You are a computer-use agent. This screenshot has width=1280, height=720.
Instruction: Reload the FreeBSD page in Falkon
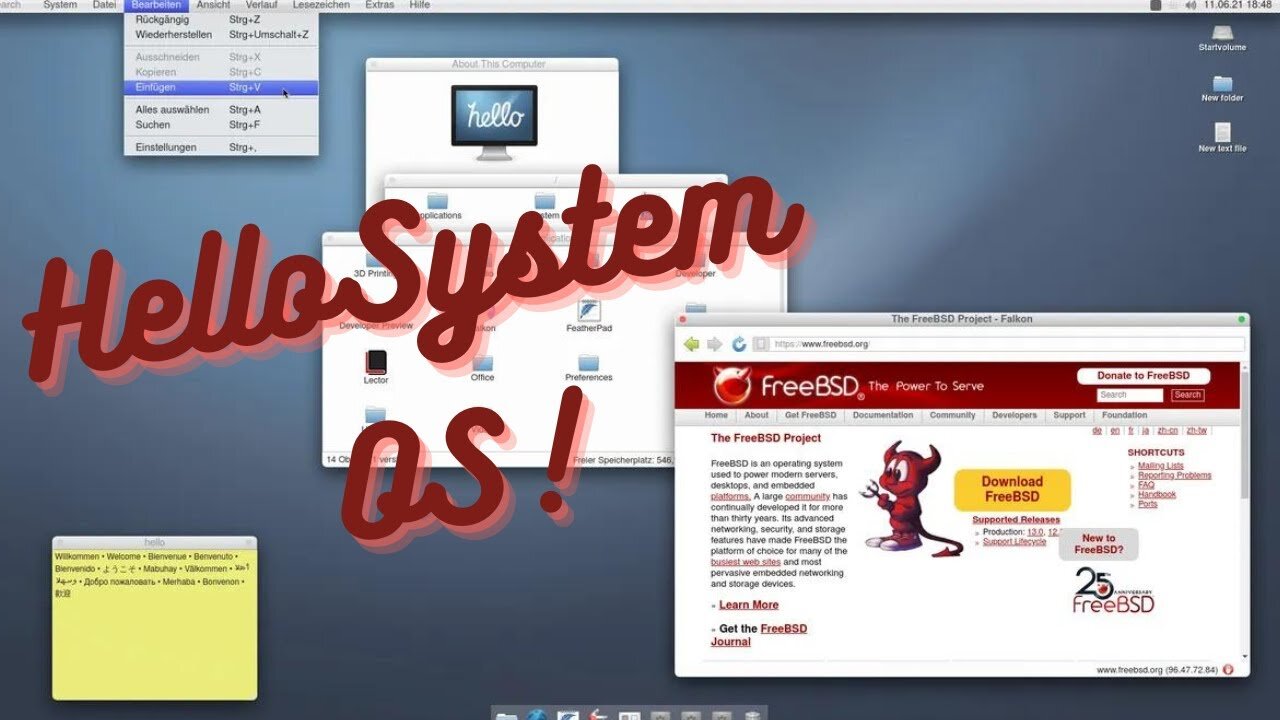click(x=737, y=342)
